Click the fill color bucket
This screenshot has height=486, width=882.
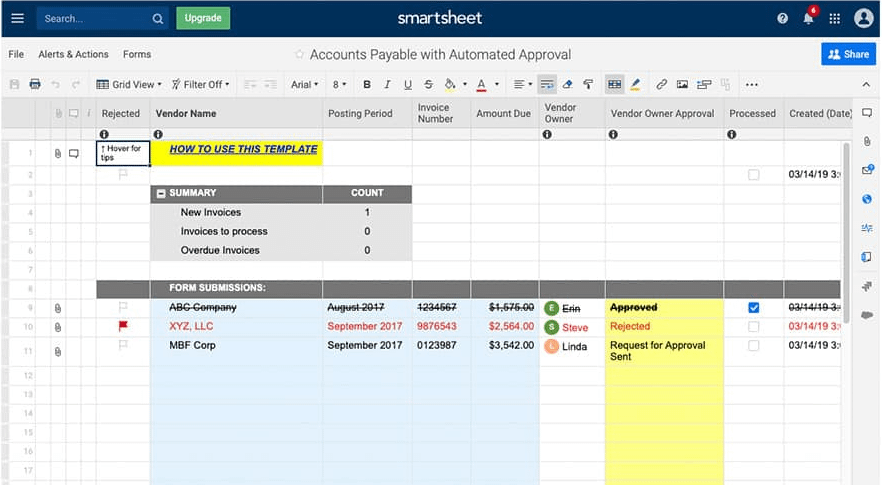coord(450,84)
